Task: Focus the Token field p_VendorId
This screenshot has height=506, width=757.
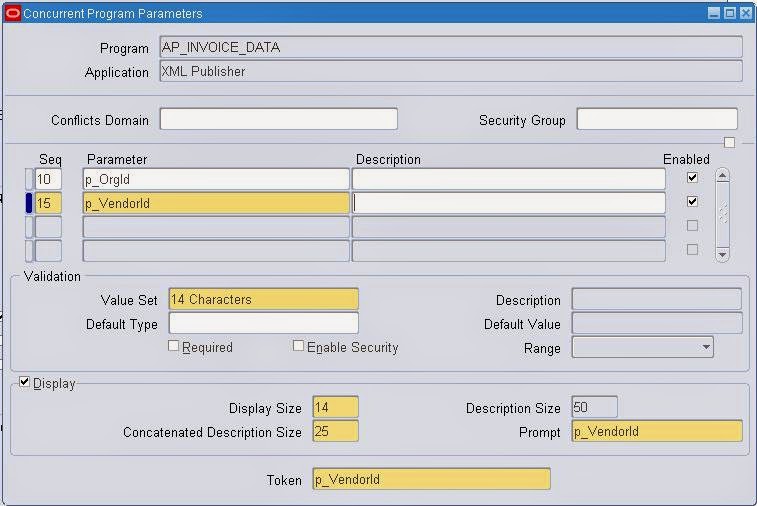Action: [432, 479]
